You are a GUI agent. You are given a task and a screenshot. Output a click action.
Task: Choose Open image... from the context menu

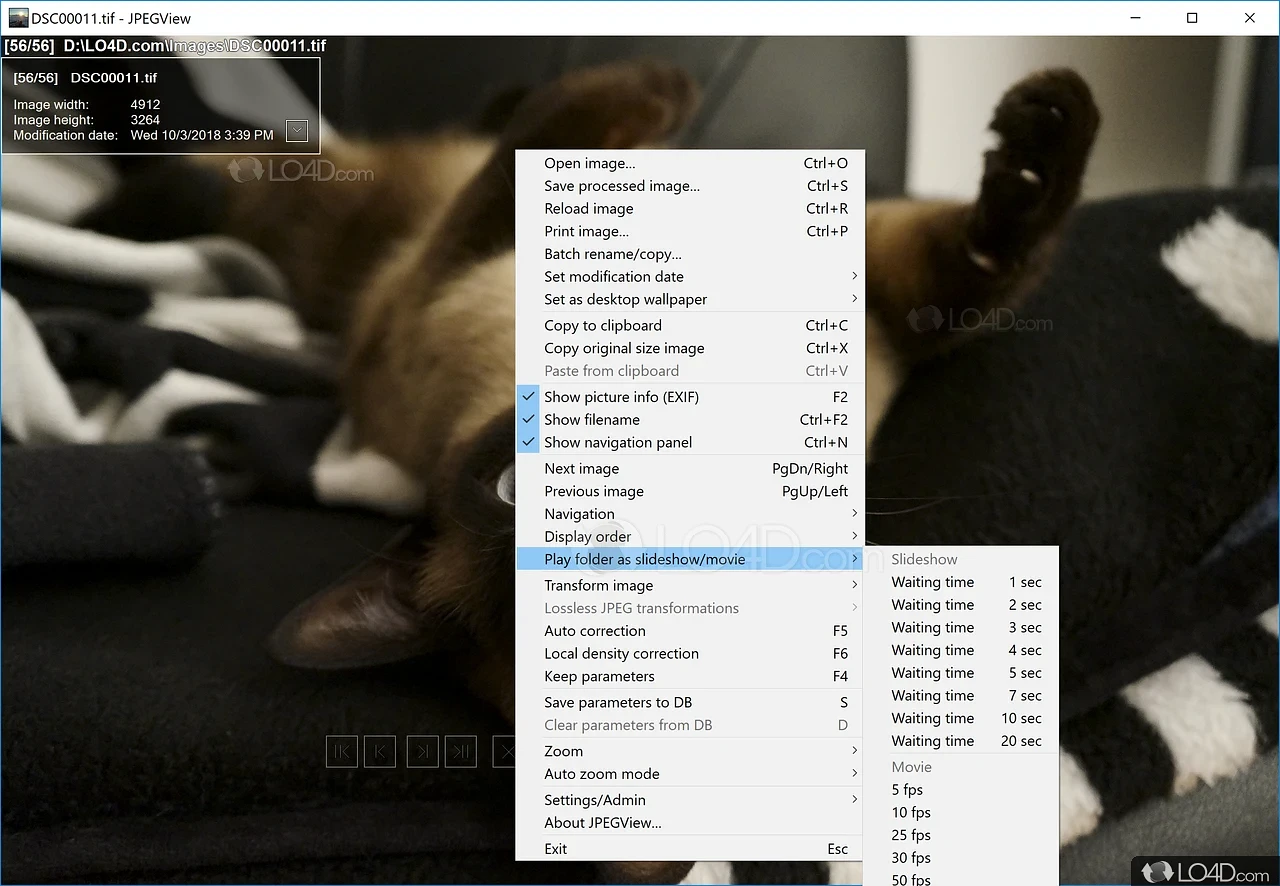[x=690, y=163]
